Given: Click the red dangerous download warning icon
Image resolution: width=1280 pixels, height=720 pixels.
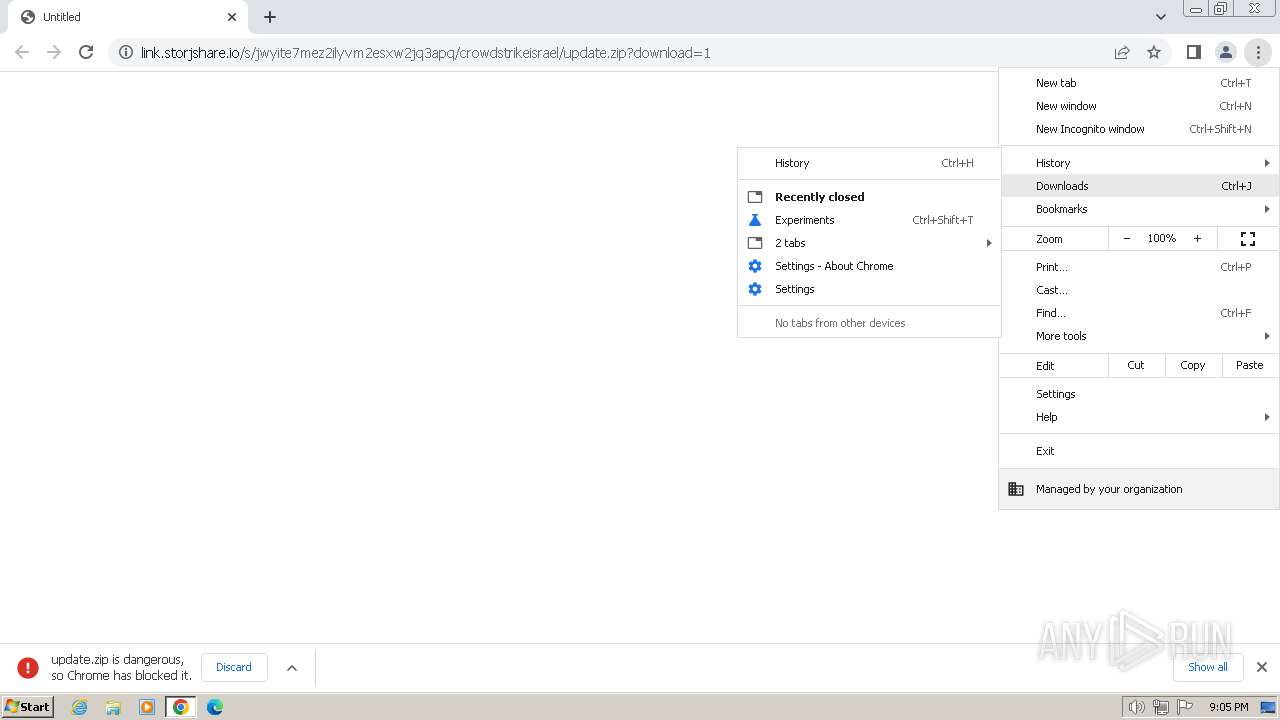Looking at the screenshot, I should pos(28,668).
